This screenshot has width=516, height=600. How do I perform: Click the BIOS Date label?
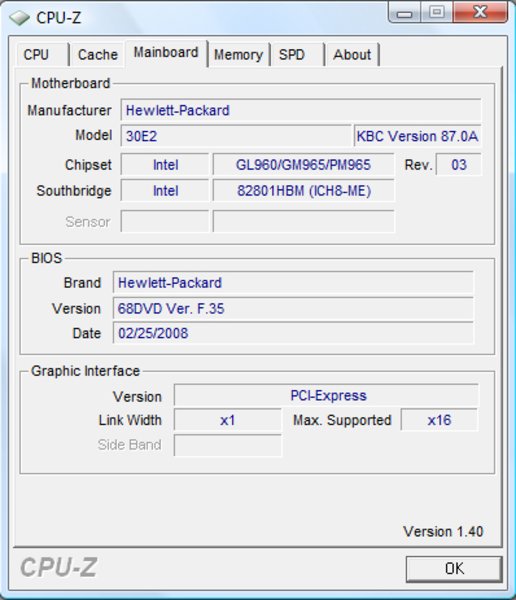[x=87, y=333]
